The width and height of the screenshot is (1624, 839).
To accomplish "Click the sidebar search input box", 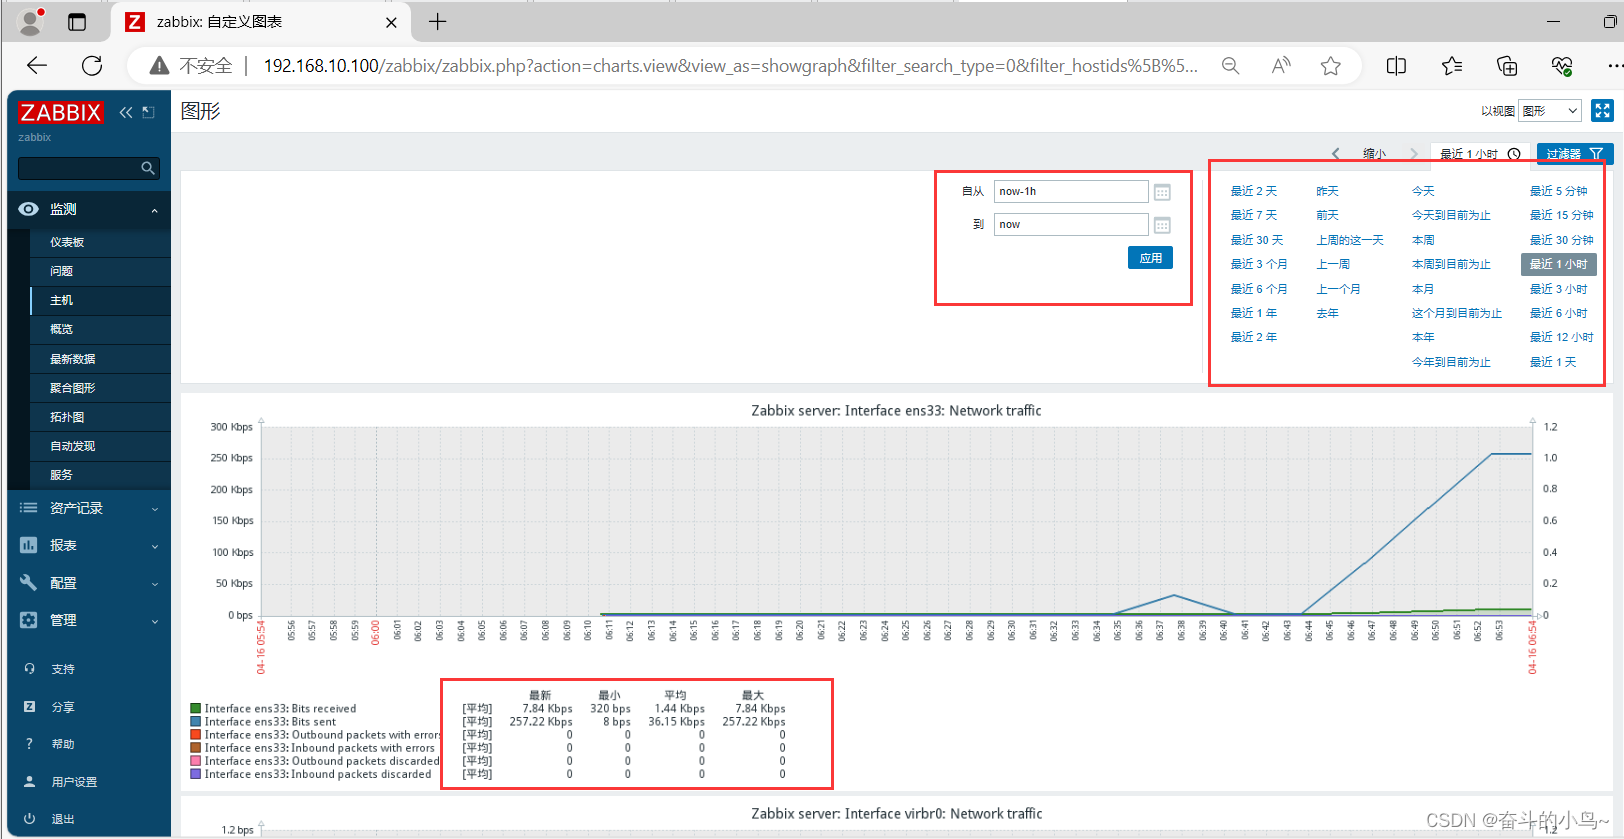I will 89,168.
